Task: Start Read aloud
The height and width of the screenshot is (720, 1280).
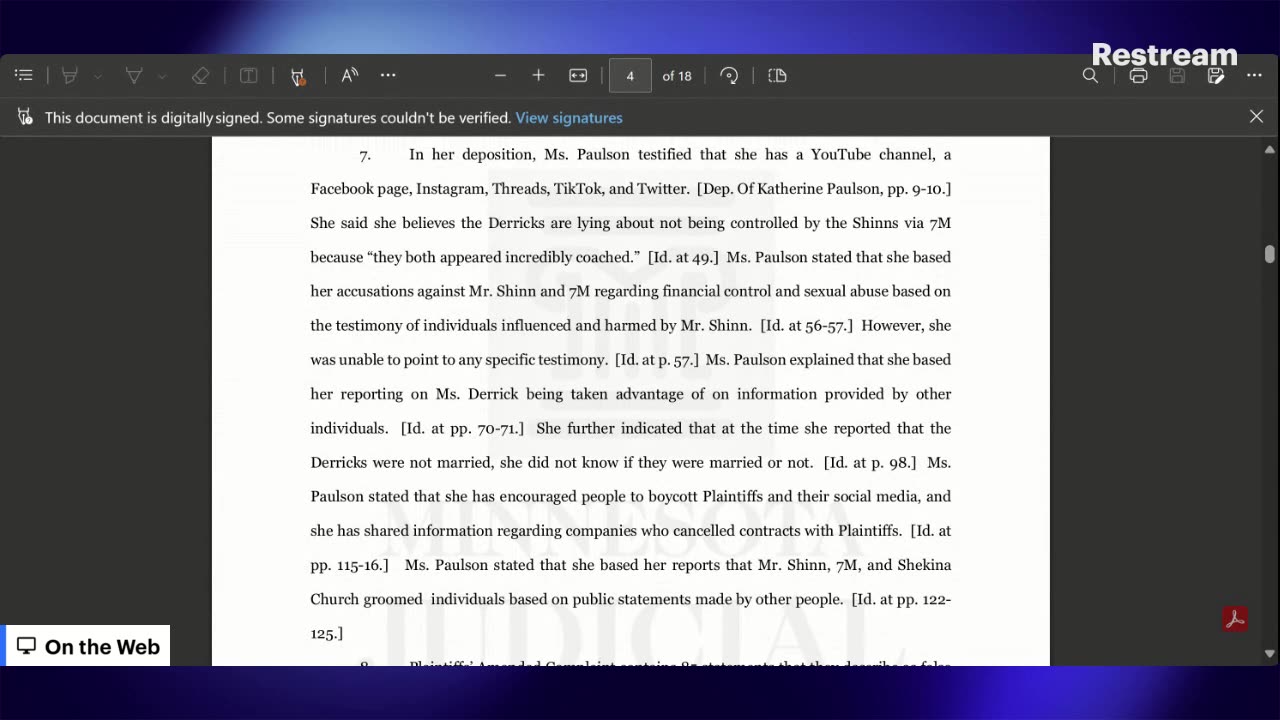Action: click(x=349, y=75)
